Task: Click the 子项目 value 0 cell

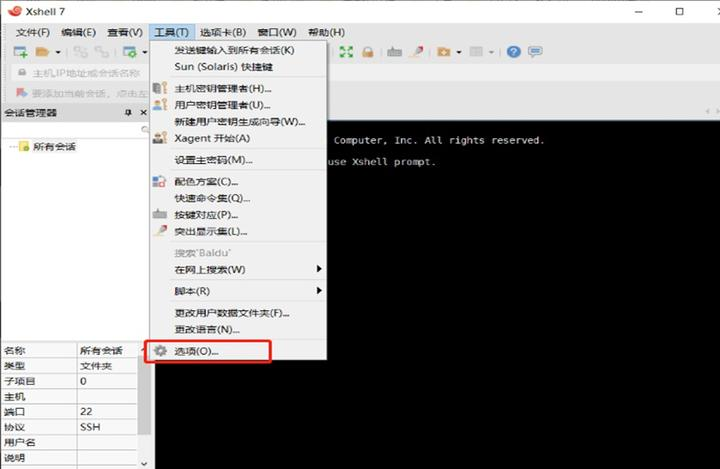Action: click(107, 381)
